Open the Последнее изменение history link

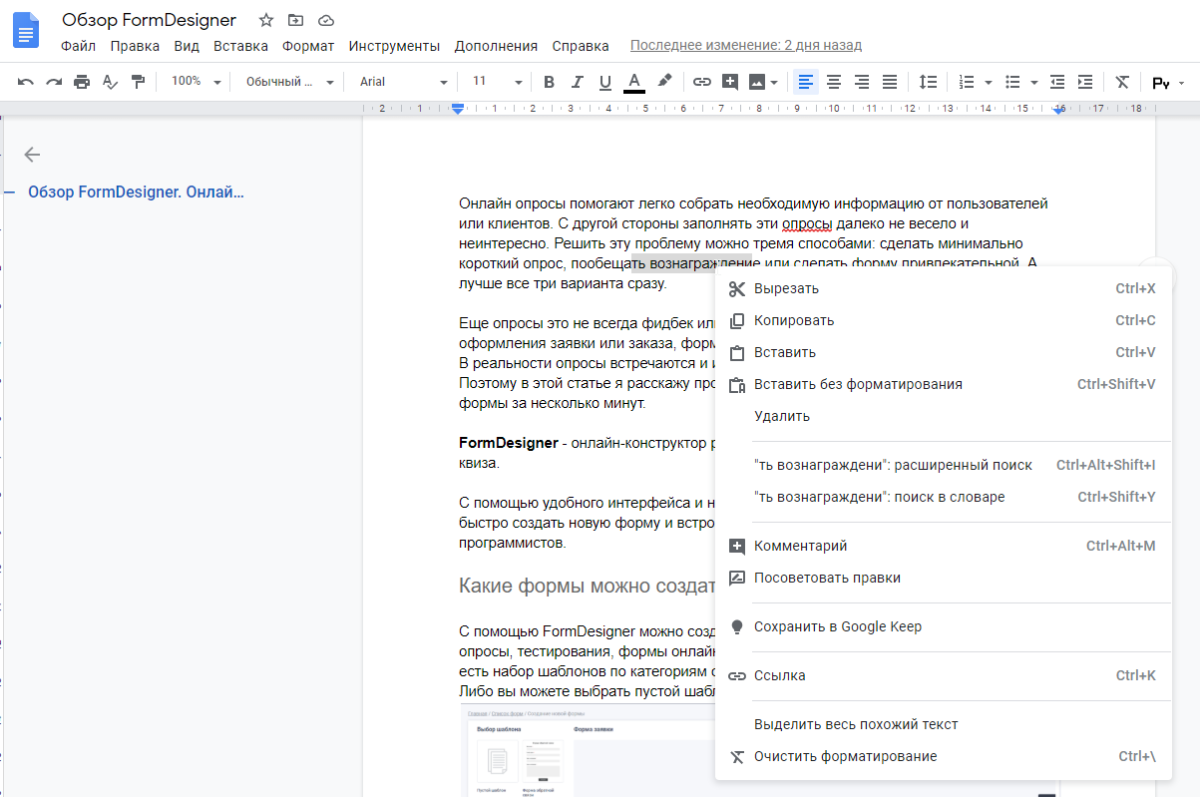tap(745, 46)
